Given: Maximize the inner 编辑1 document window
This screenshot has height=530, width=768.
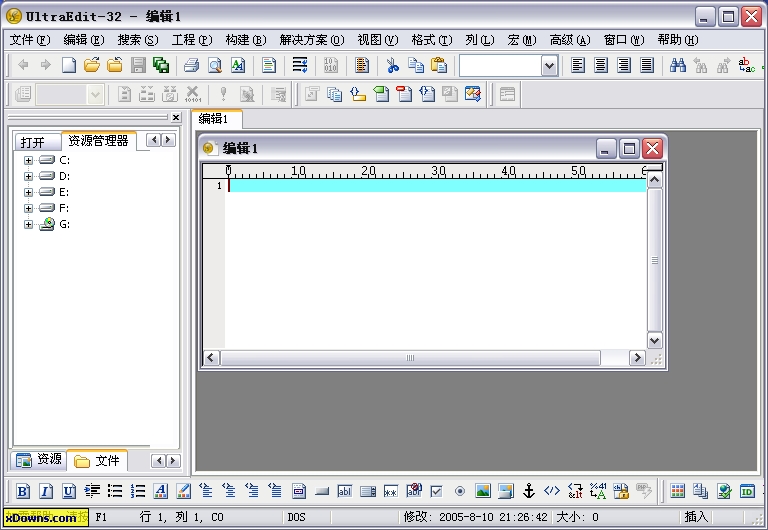Looking at the screenshot, I should point(629,148).
